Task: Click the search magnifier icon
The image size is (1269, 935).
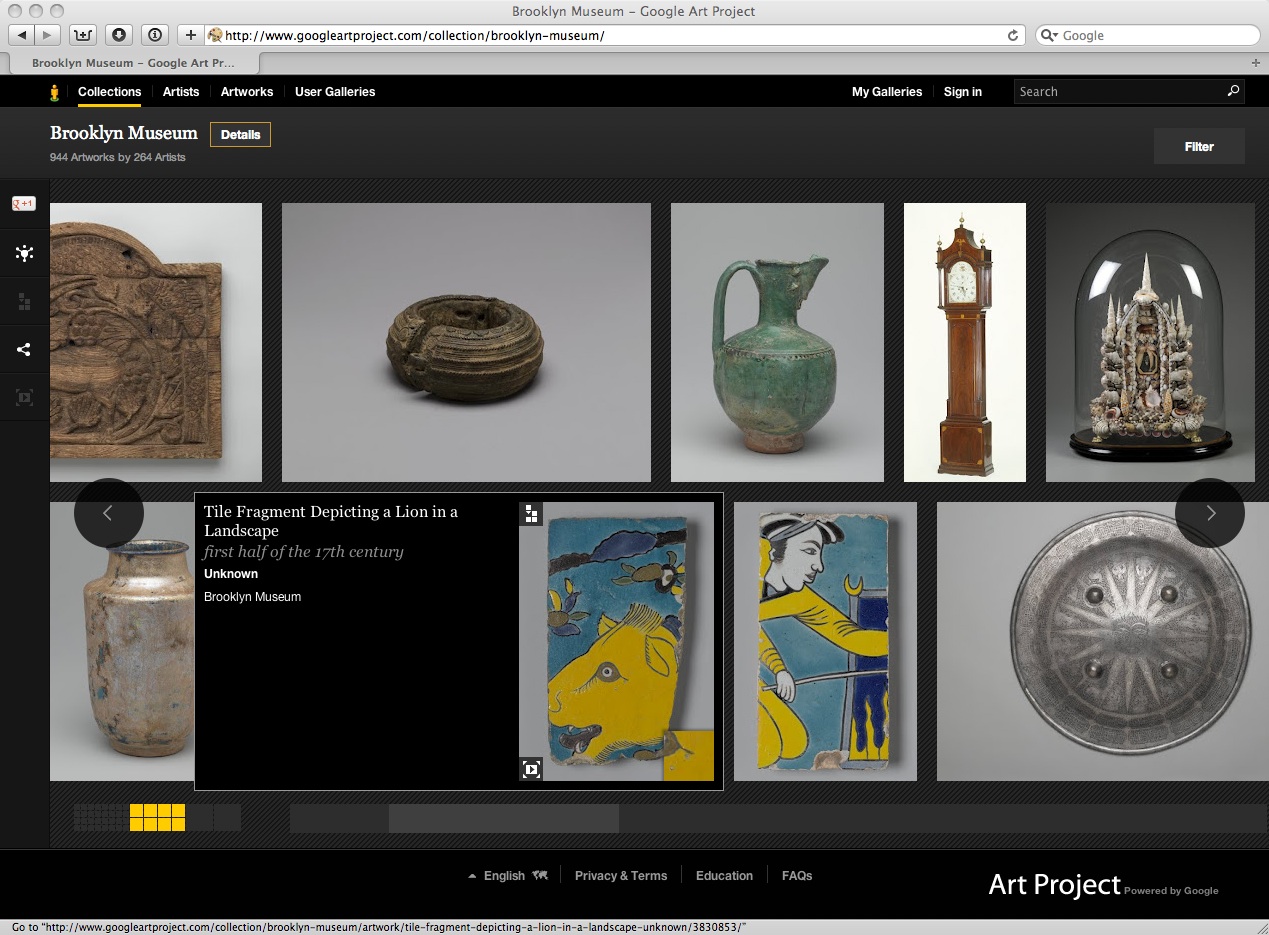Action: click(1233, 91)
